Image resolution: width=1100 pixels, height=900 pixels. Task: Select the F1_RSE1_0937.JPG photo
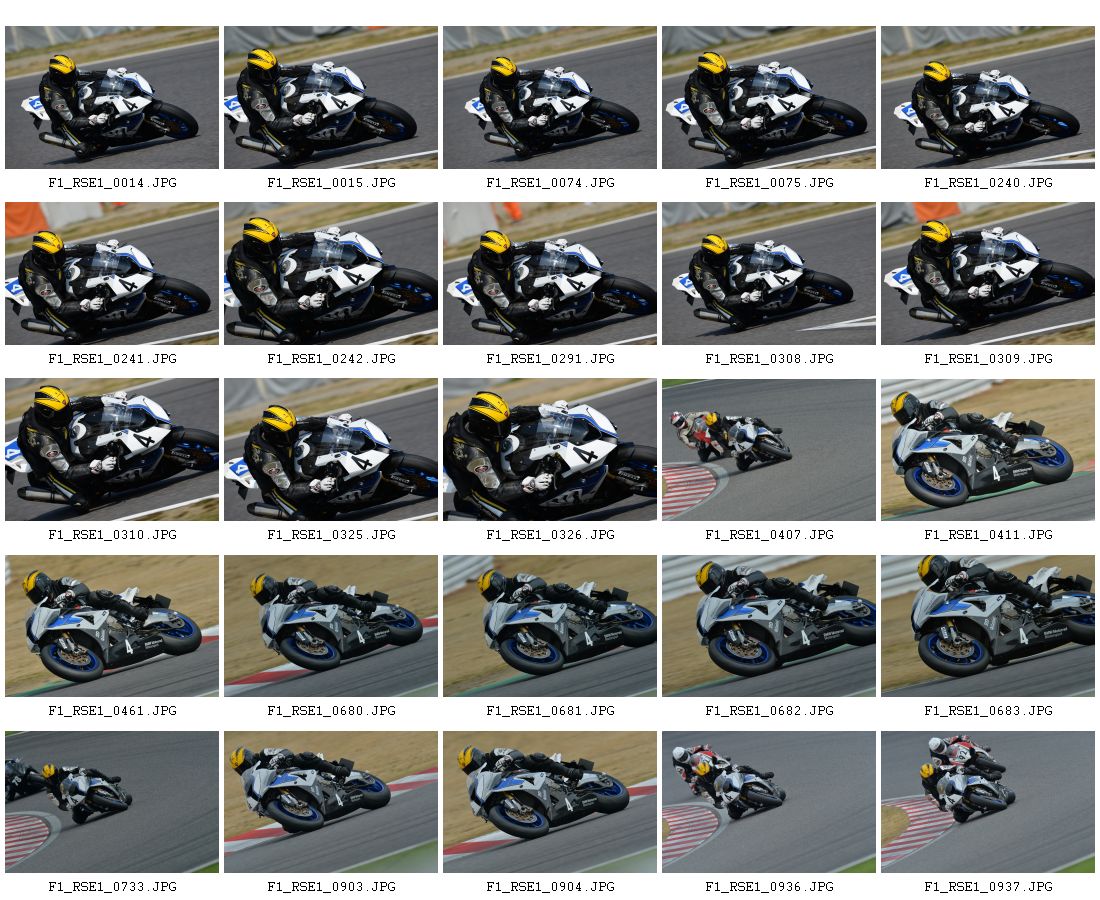987,802
